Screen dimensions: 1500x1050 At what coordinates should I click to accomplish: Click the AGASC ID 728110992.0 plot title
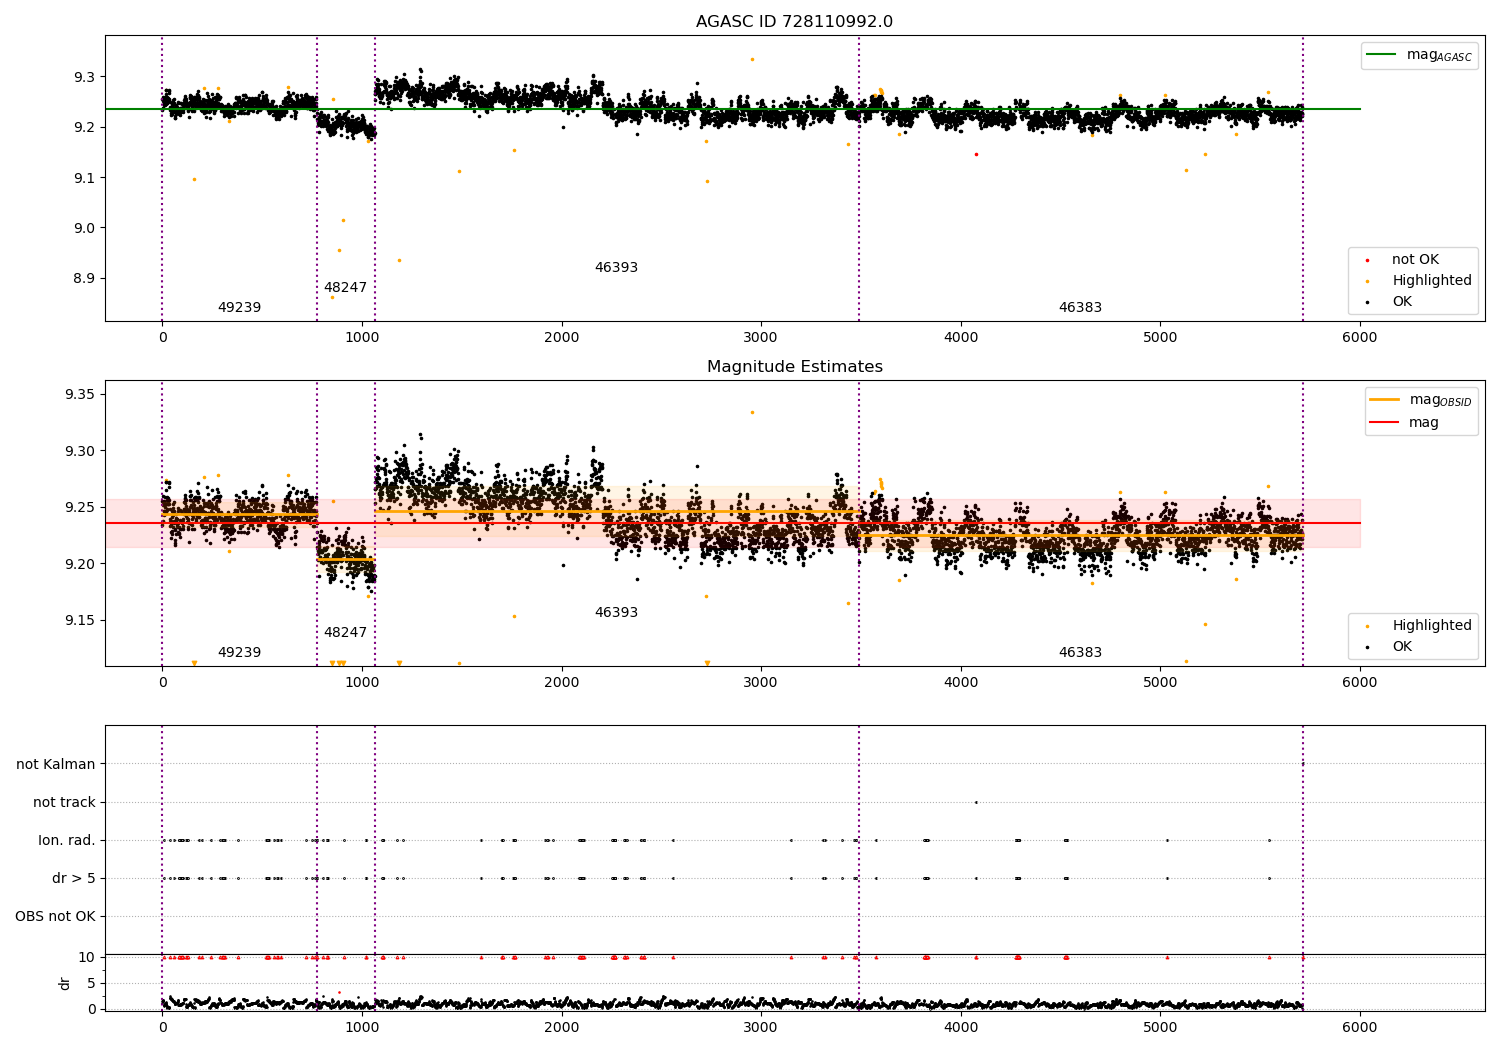click(x=794, y=22)
